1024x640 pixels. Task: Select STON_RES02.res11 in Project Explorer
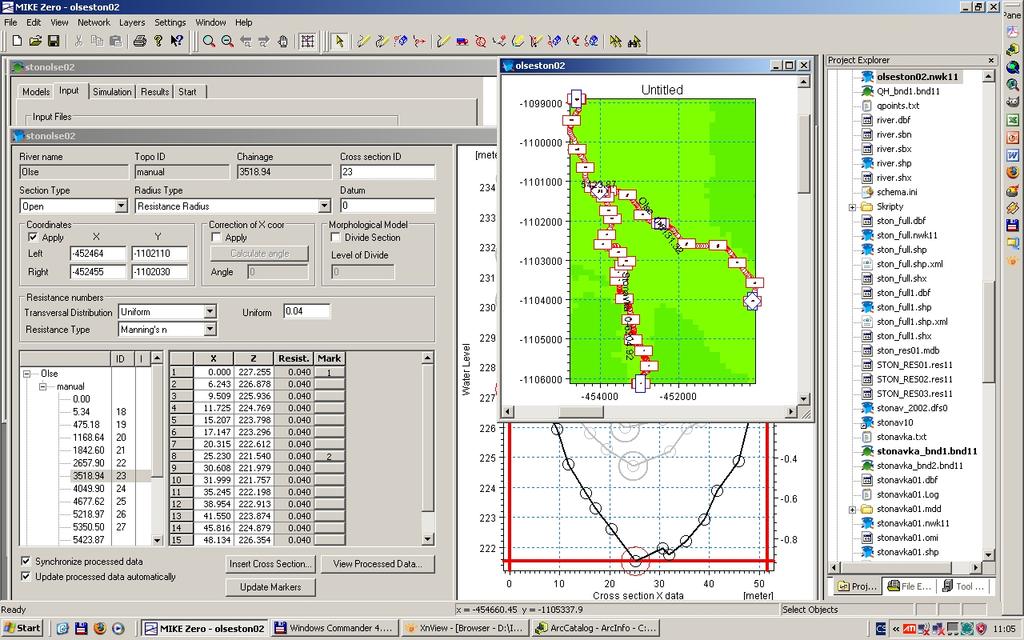point(914,379)
